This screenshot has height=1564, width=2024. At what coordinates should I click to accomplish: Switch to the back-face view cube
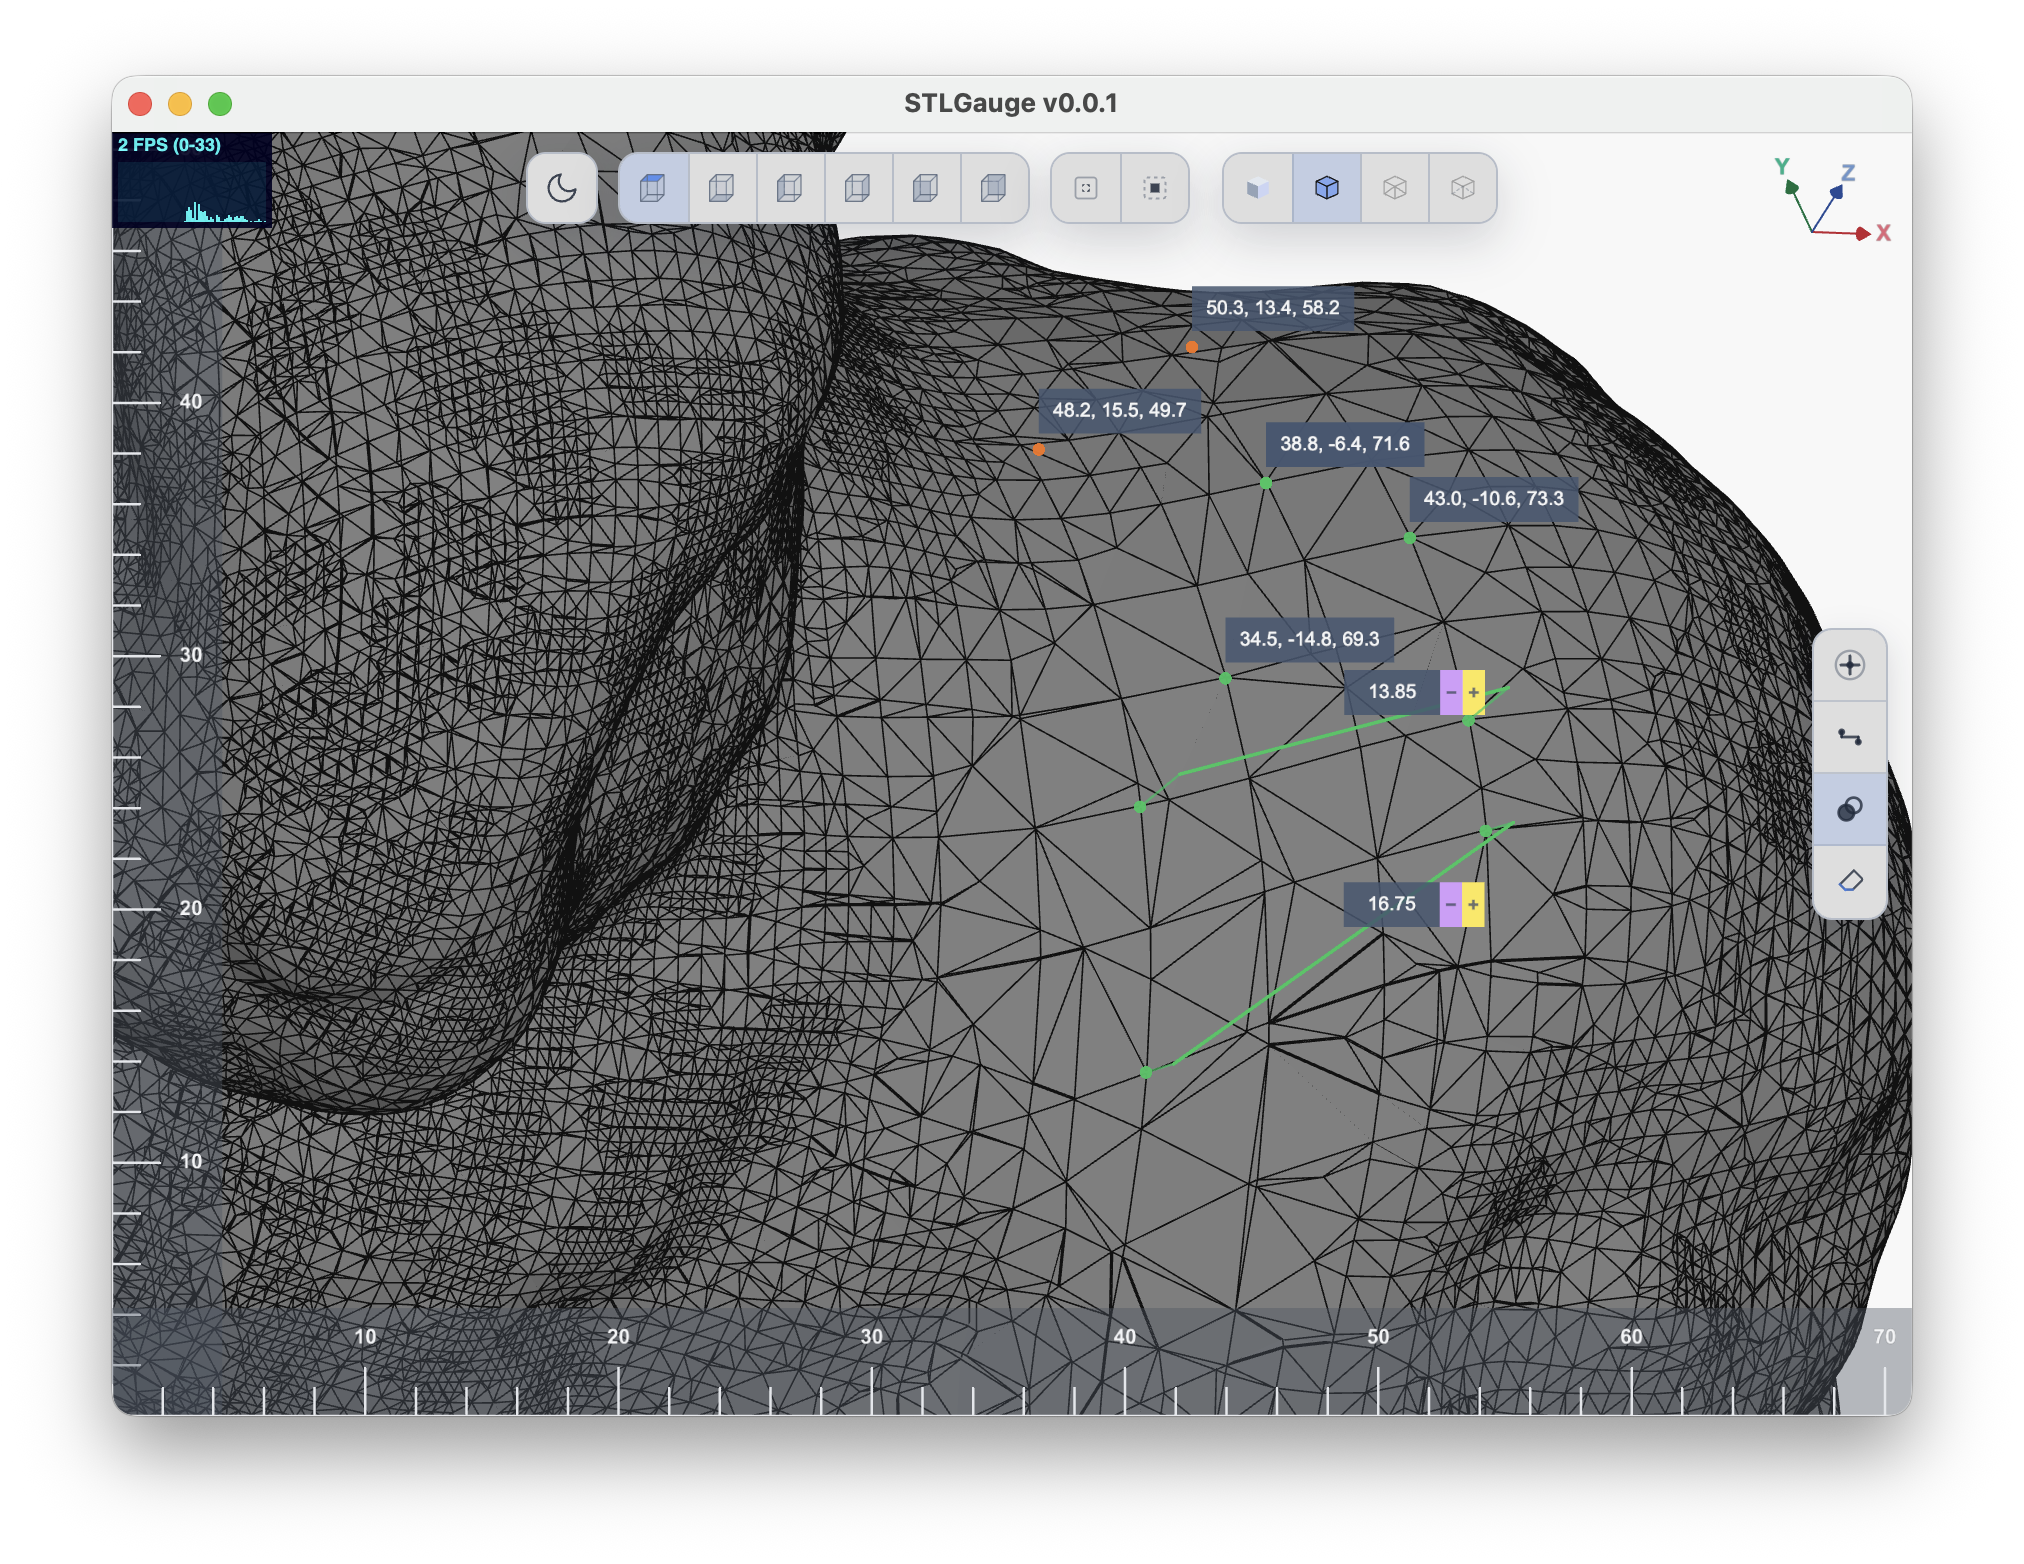tap(993, 188)
